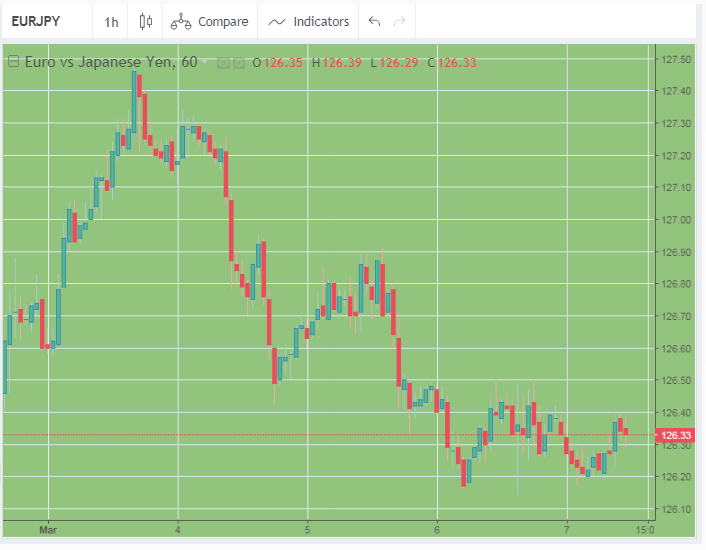706x550 pixels.
Task: Collapse the chart legend box
Action: point(13,62)
